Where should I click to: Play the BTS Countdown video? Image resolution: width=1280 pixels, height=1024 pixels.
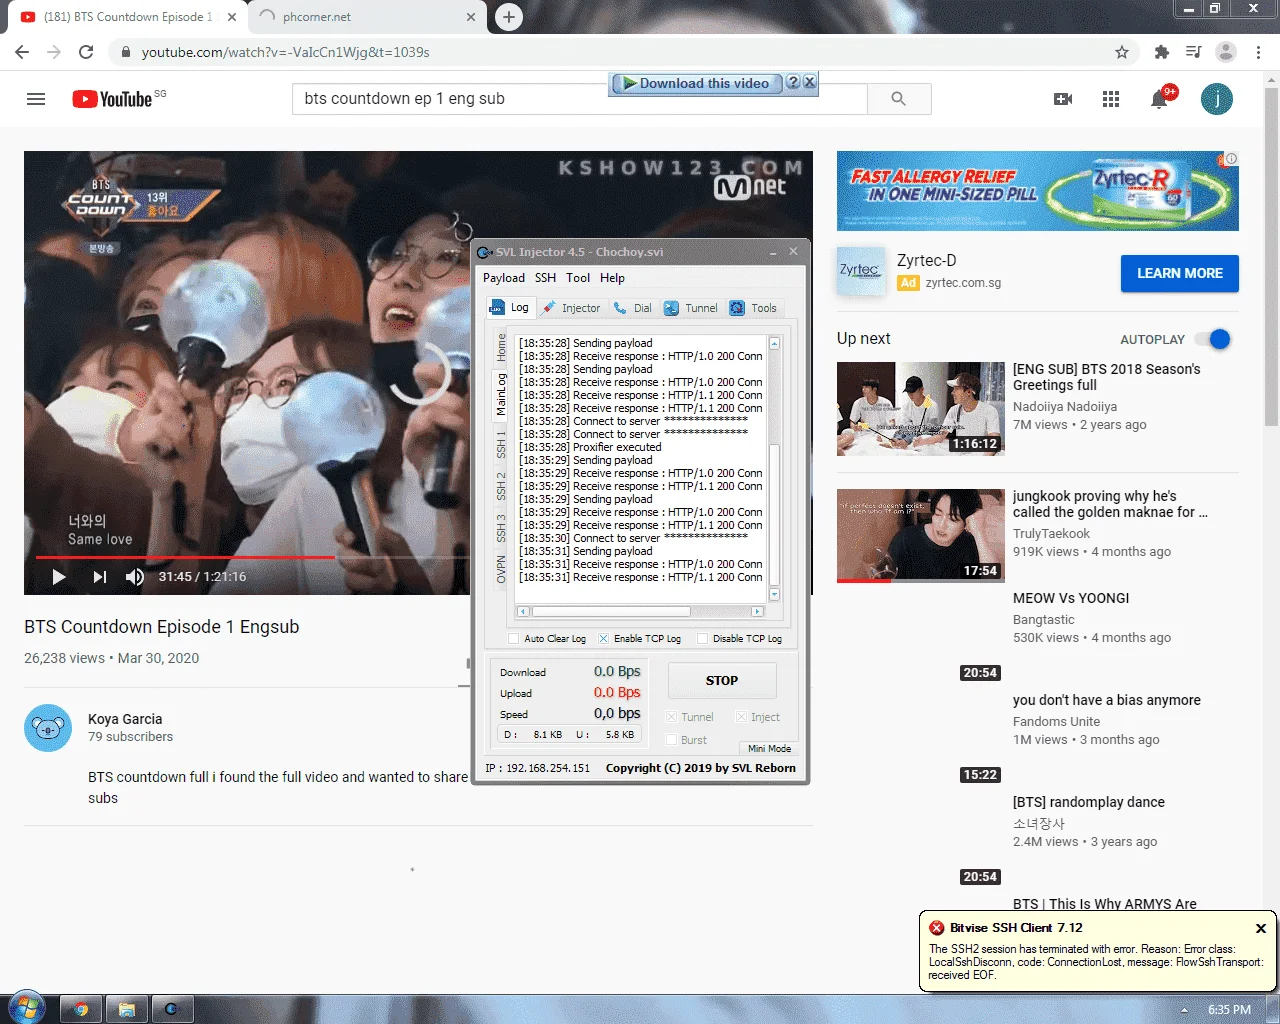[x=59, y=576]
